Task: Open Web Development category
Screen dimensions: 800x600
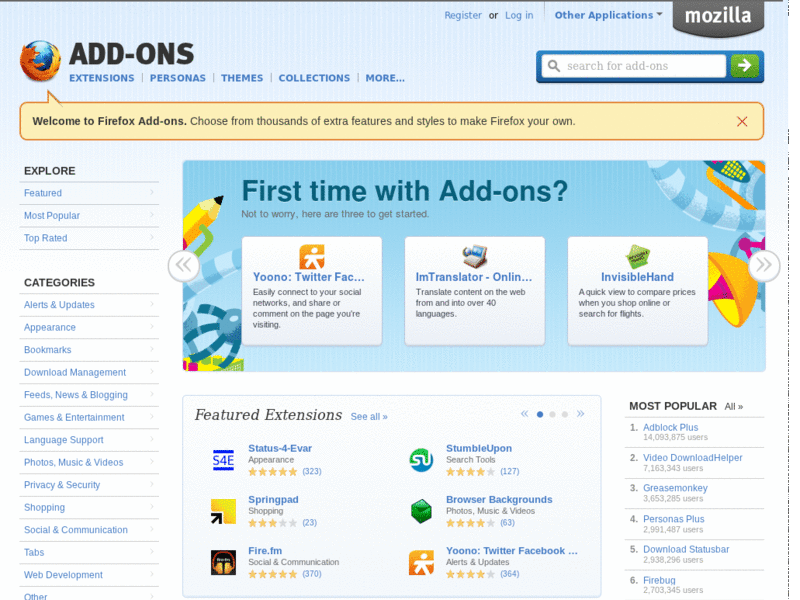Action: coord(89,574)
